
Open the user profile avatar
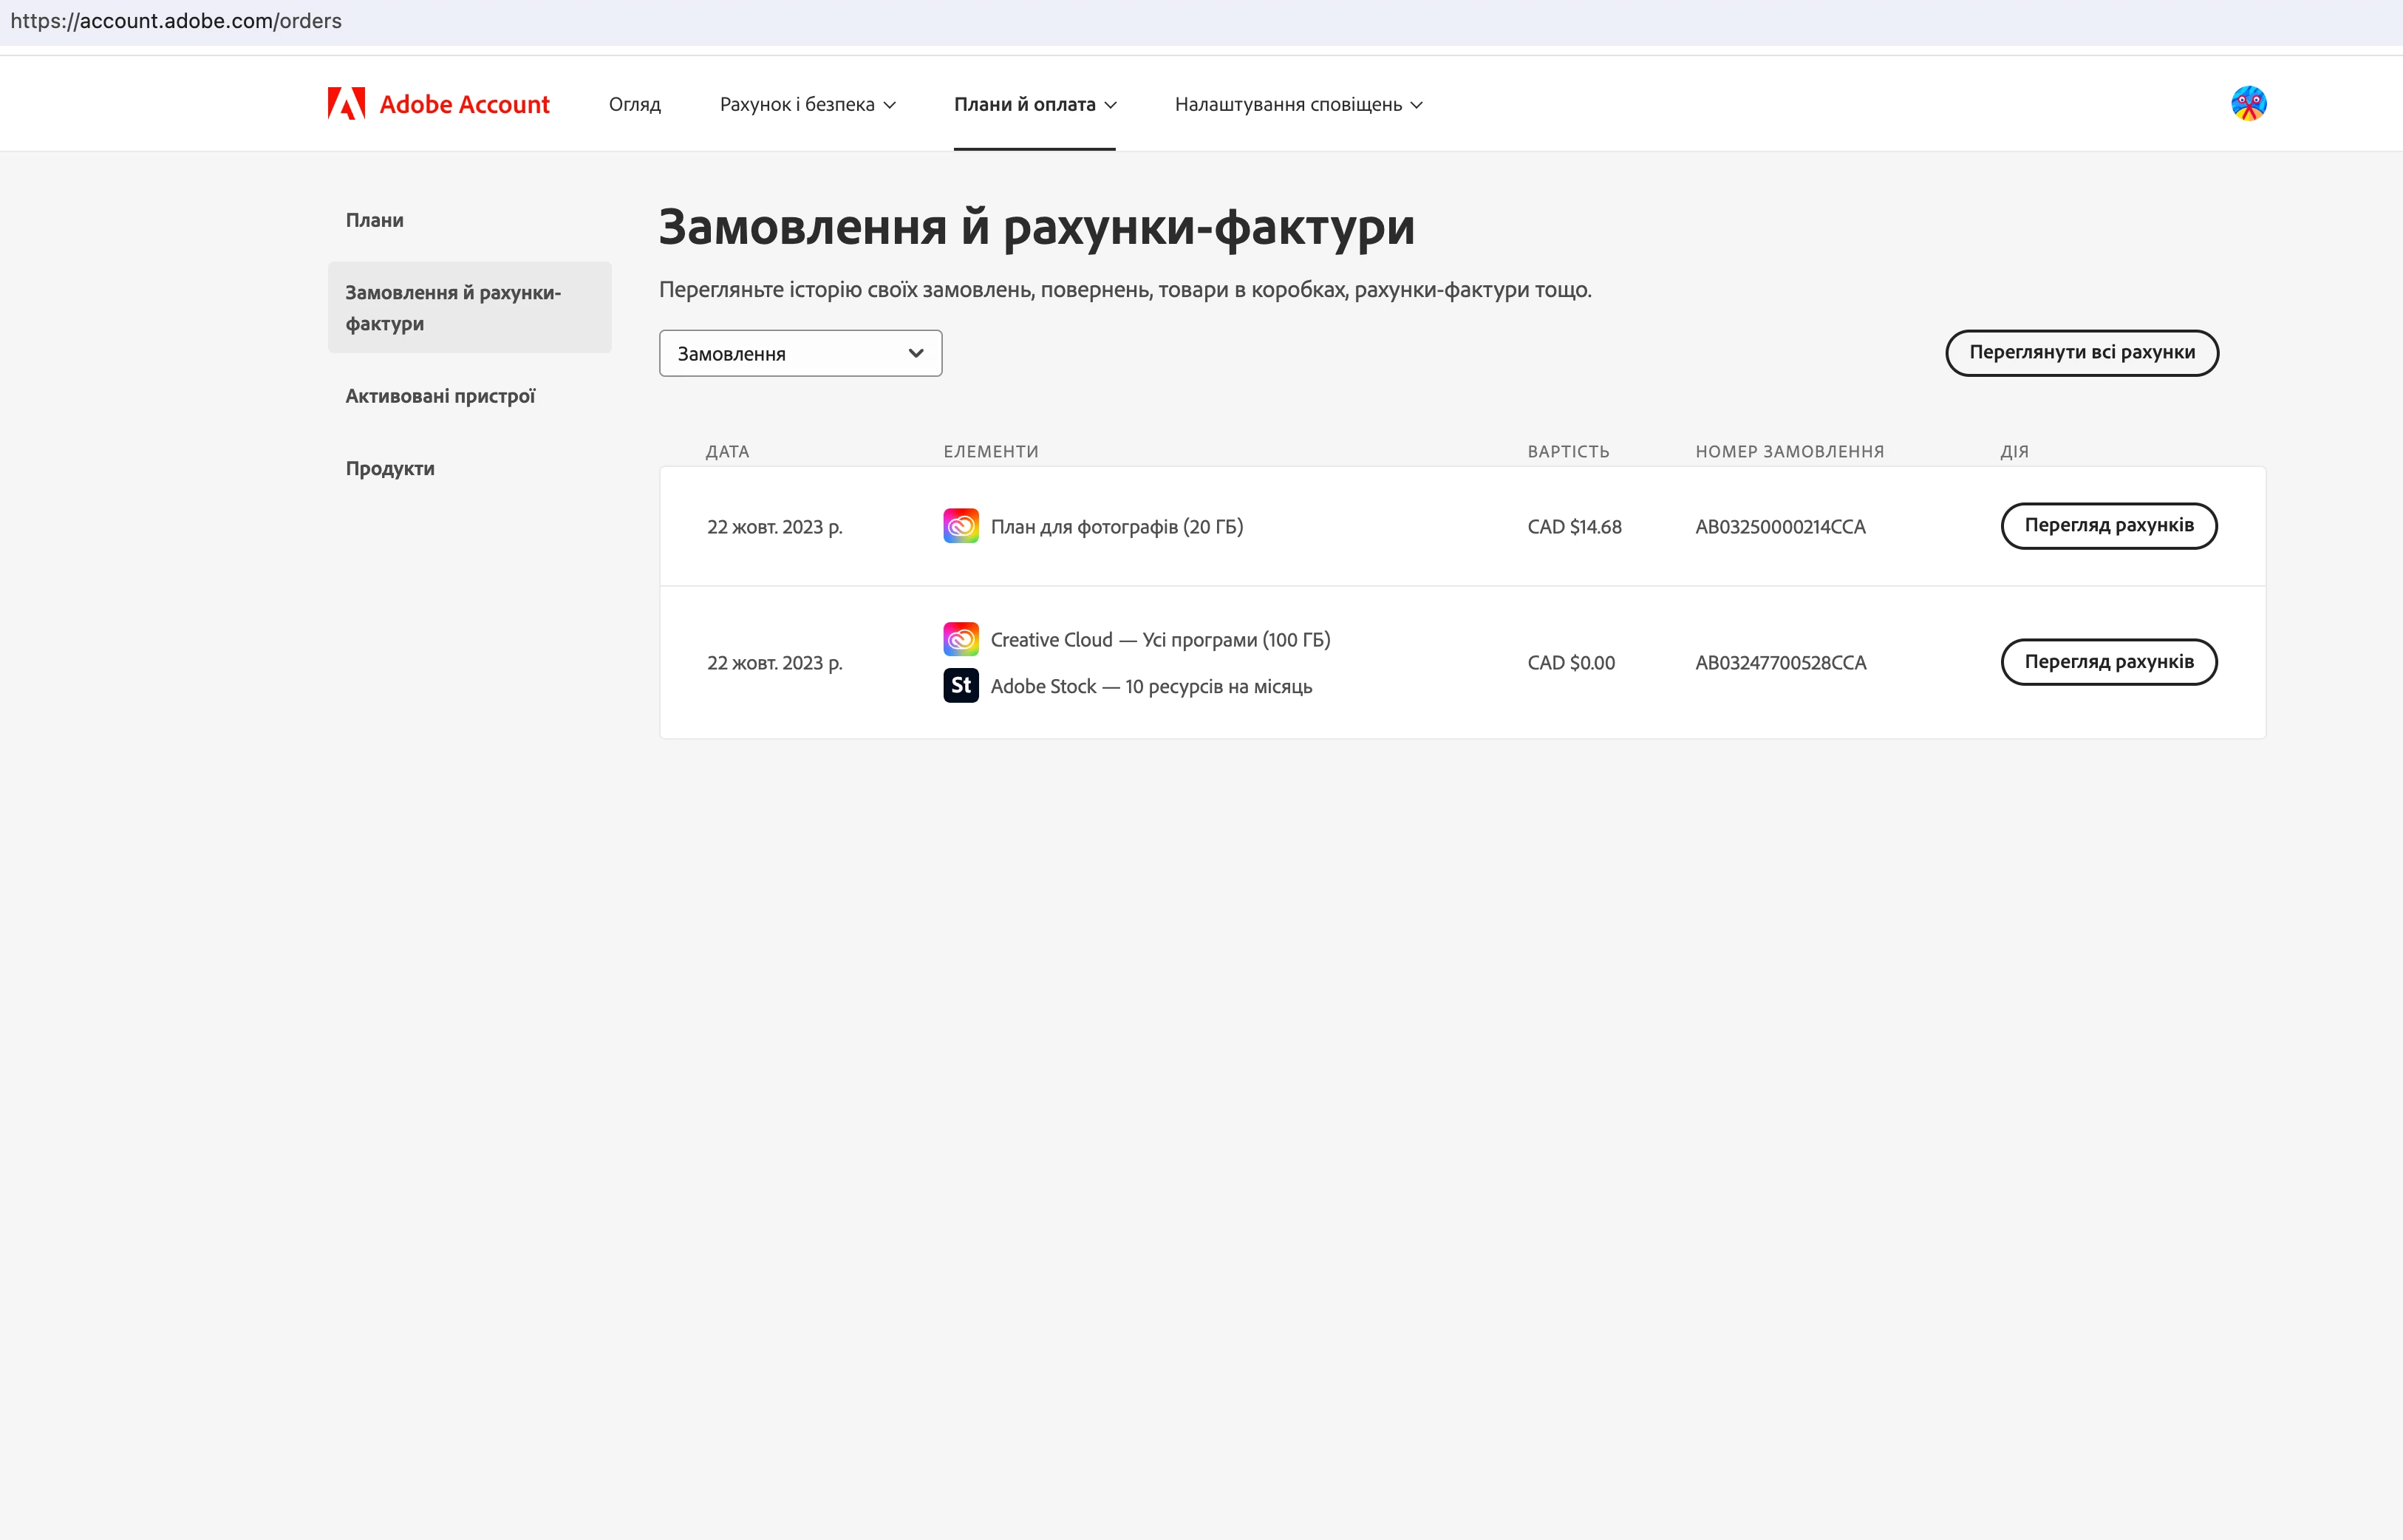click(2248, 104)
